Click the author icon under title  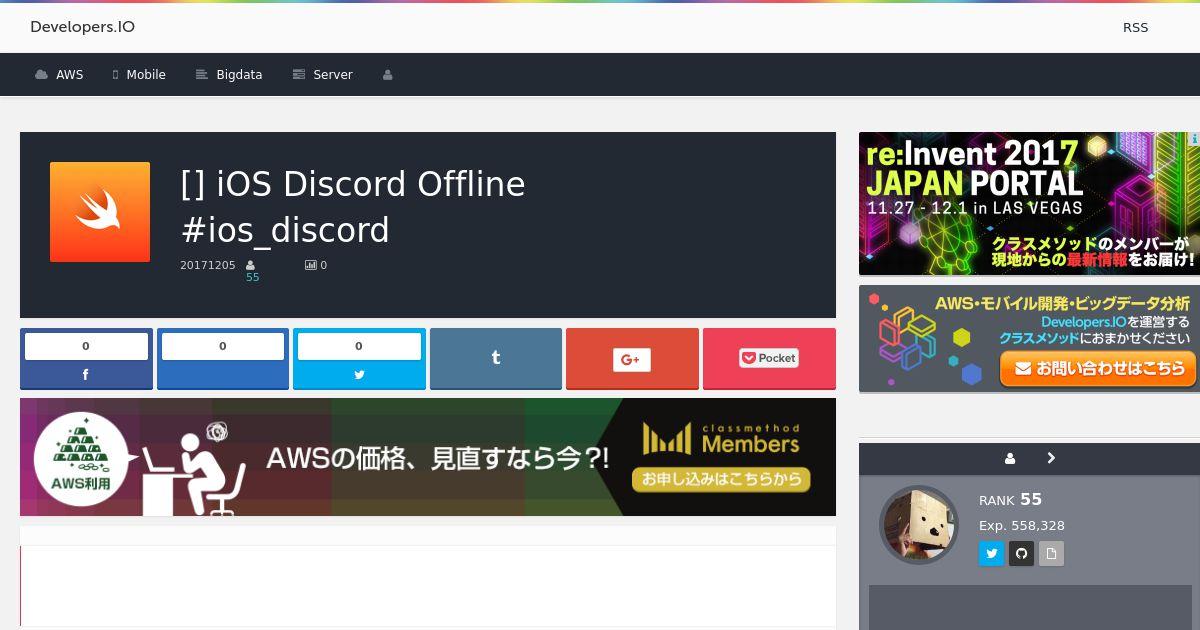pos(251,265)
